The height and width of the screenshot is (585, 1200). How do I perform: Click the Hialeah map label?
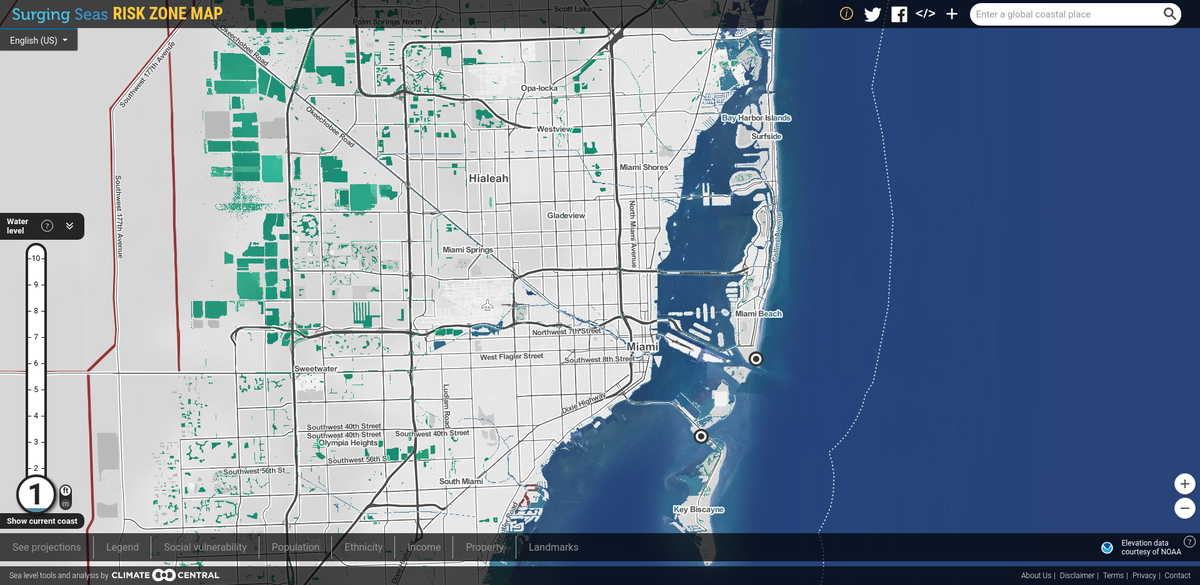[x=489, y=178]
